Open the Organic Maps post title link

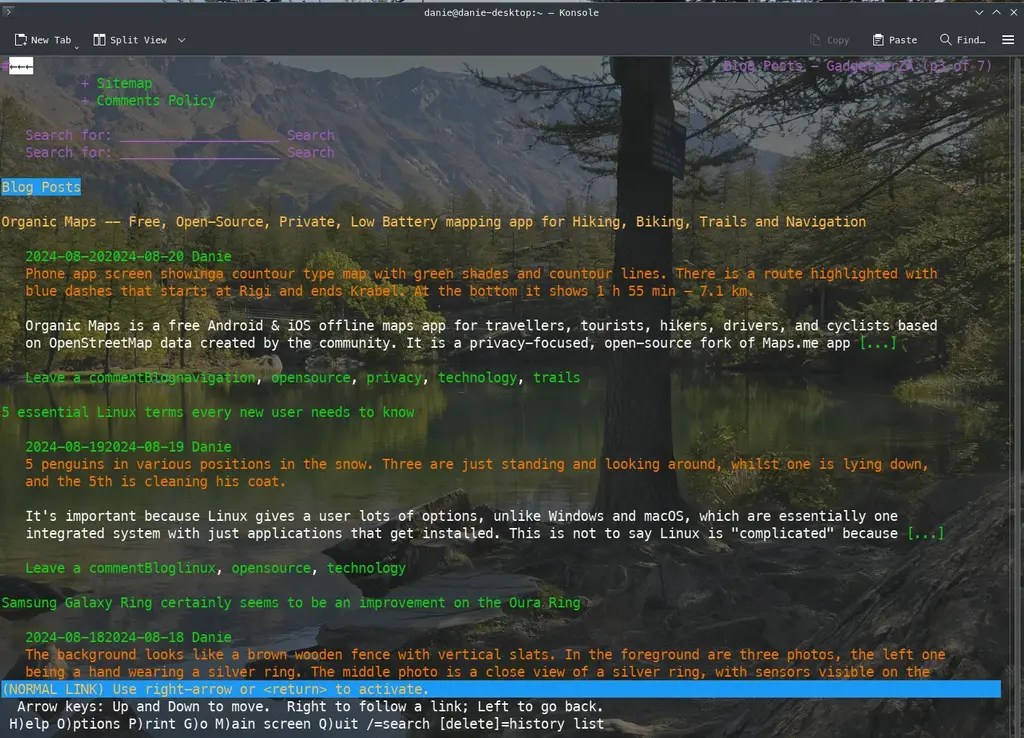tap(434, 222)
